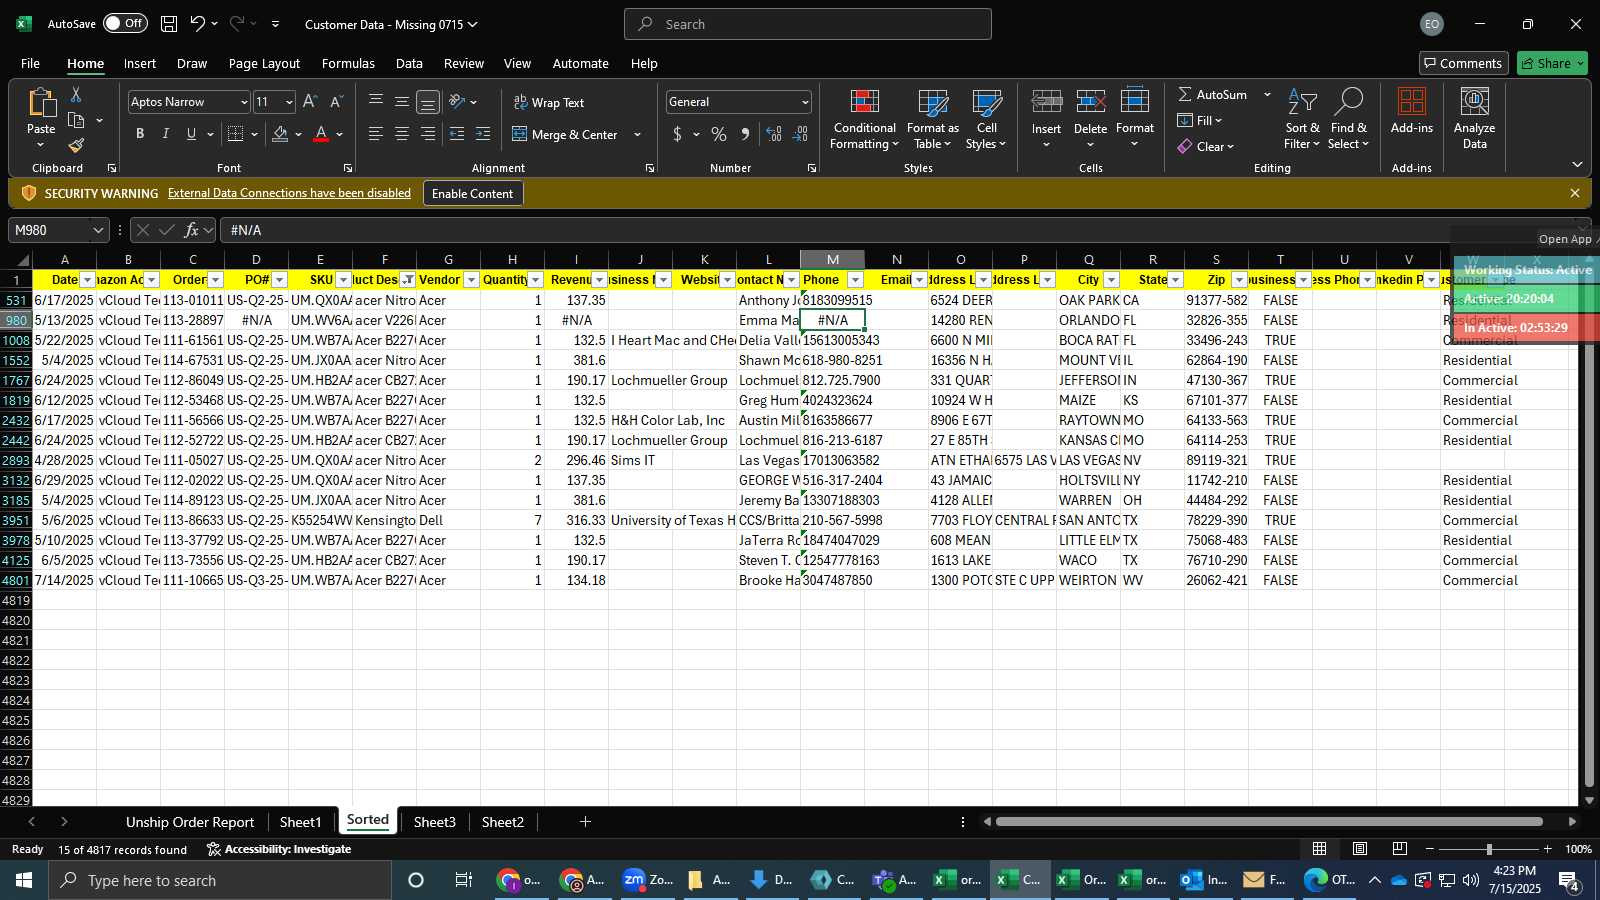Click the zoom slider handle
The image size is (1600, 900).
(x=1489, y=849)
